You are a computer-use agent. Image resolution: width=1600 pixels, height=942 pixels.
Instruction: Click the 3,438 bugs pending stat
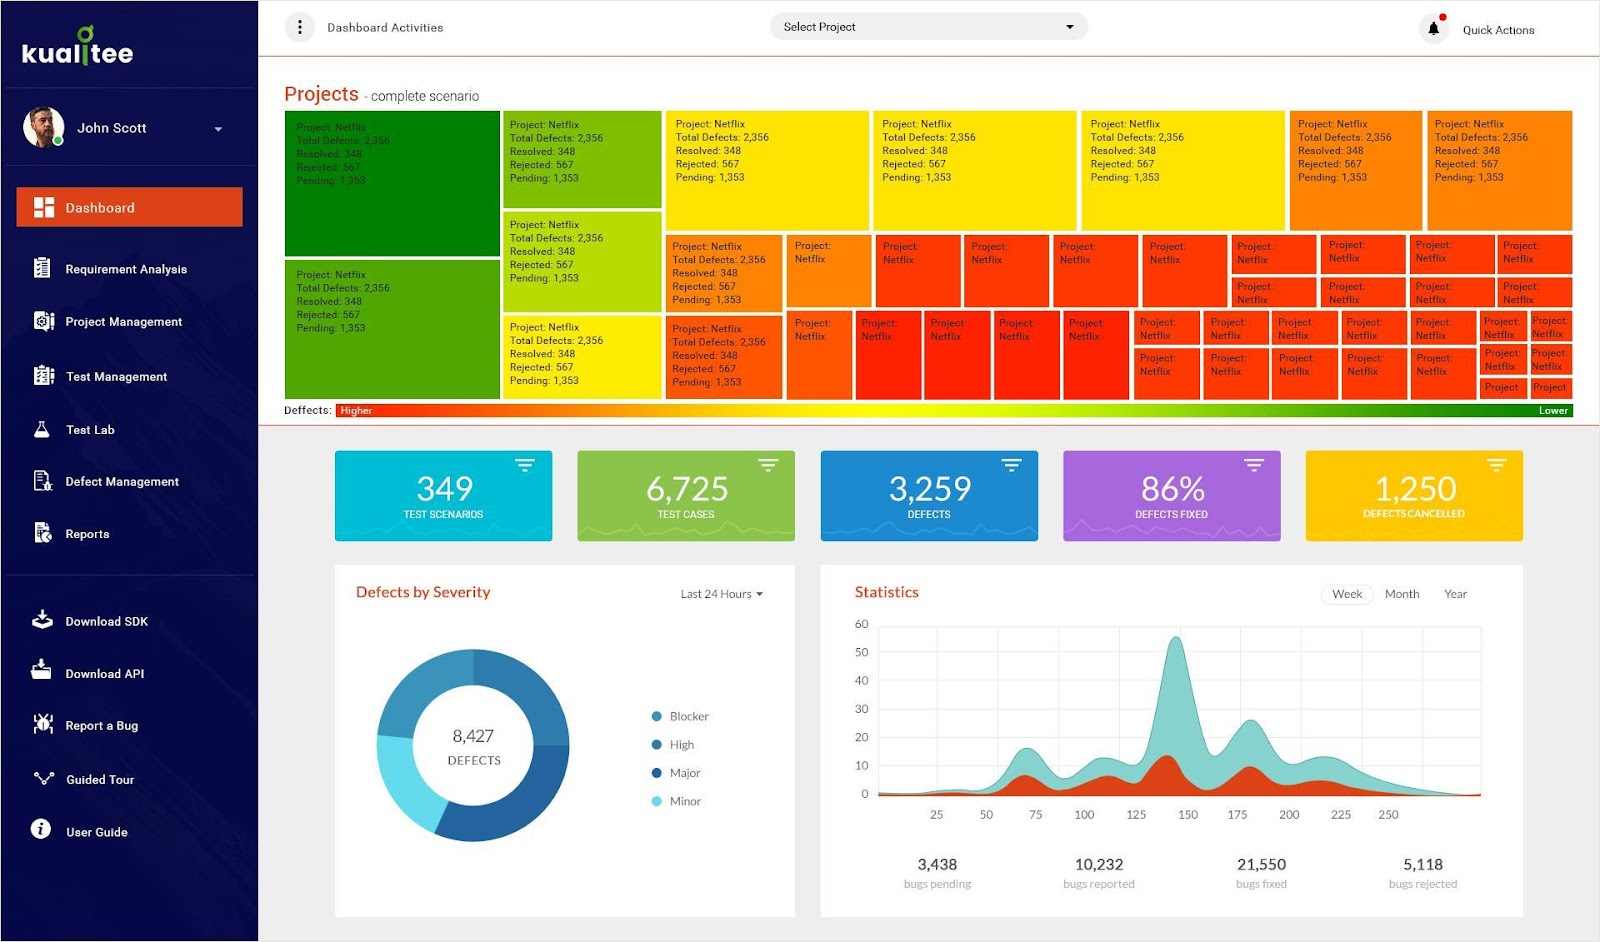[937, 872]
